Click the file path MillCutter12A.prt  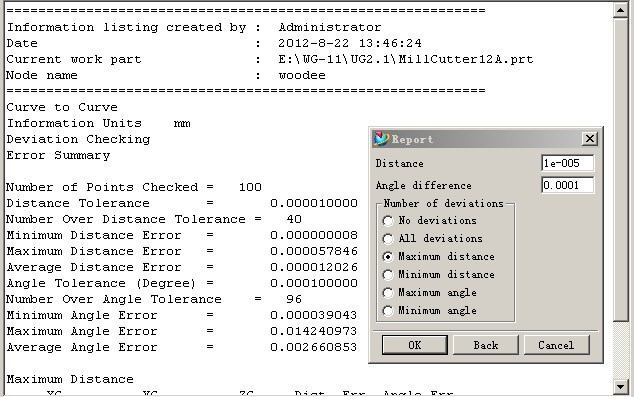click(406, 59)
